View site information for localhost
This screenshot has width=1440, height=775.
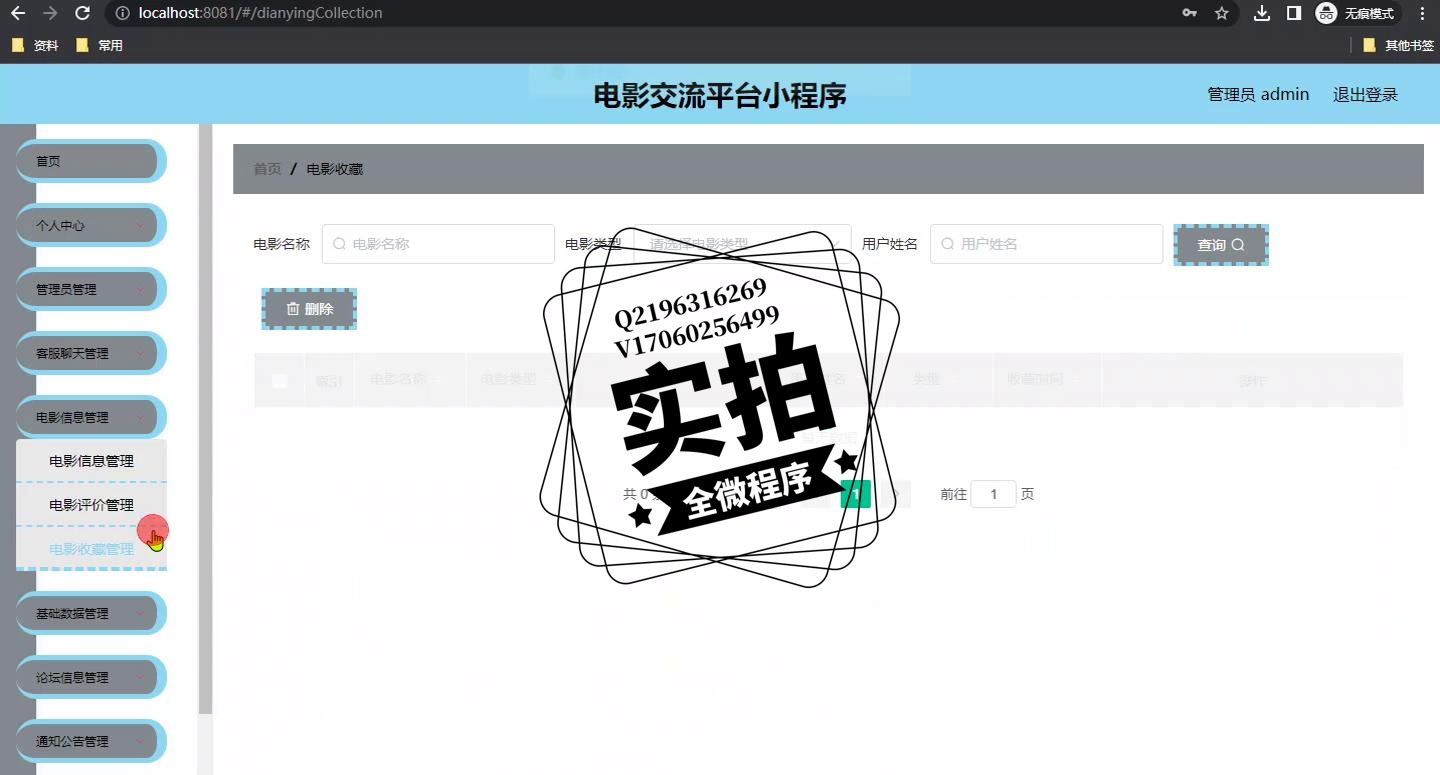[123, 14]
